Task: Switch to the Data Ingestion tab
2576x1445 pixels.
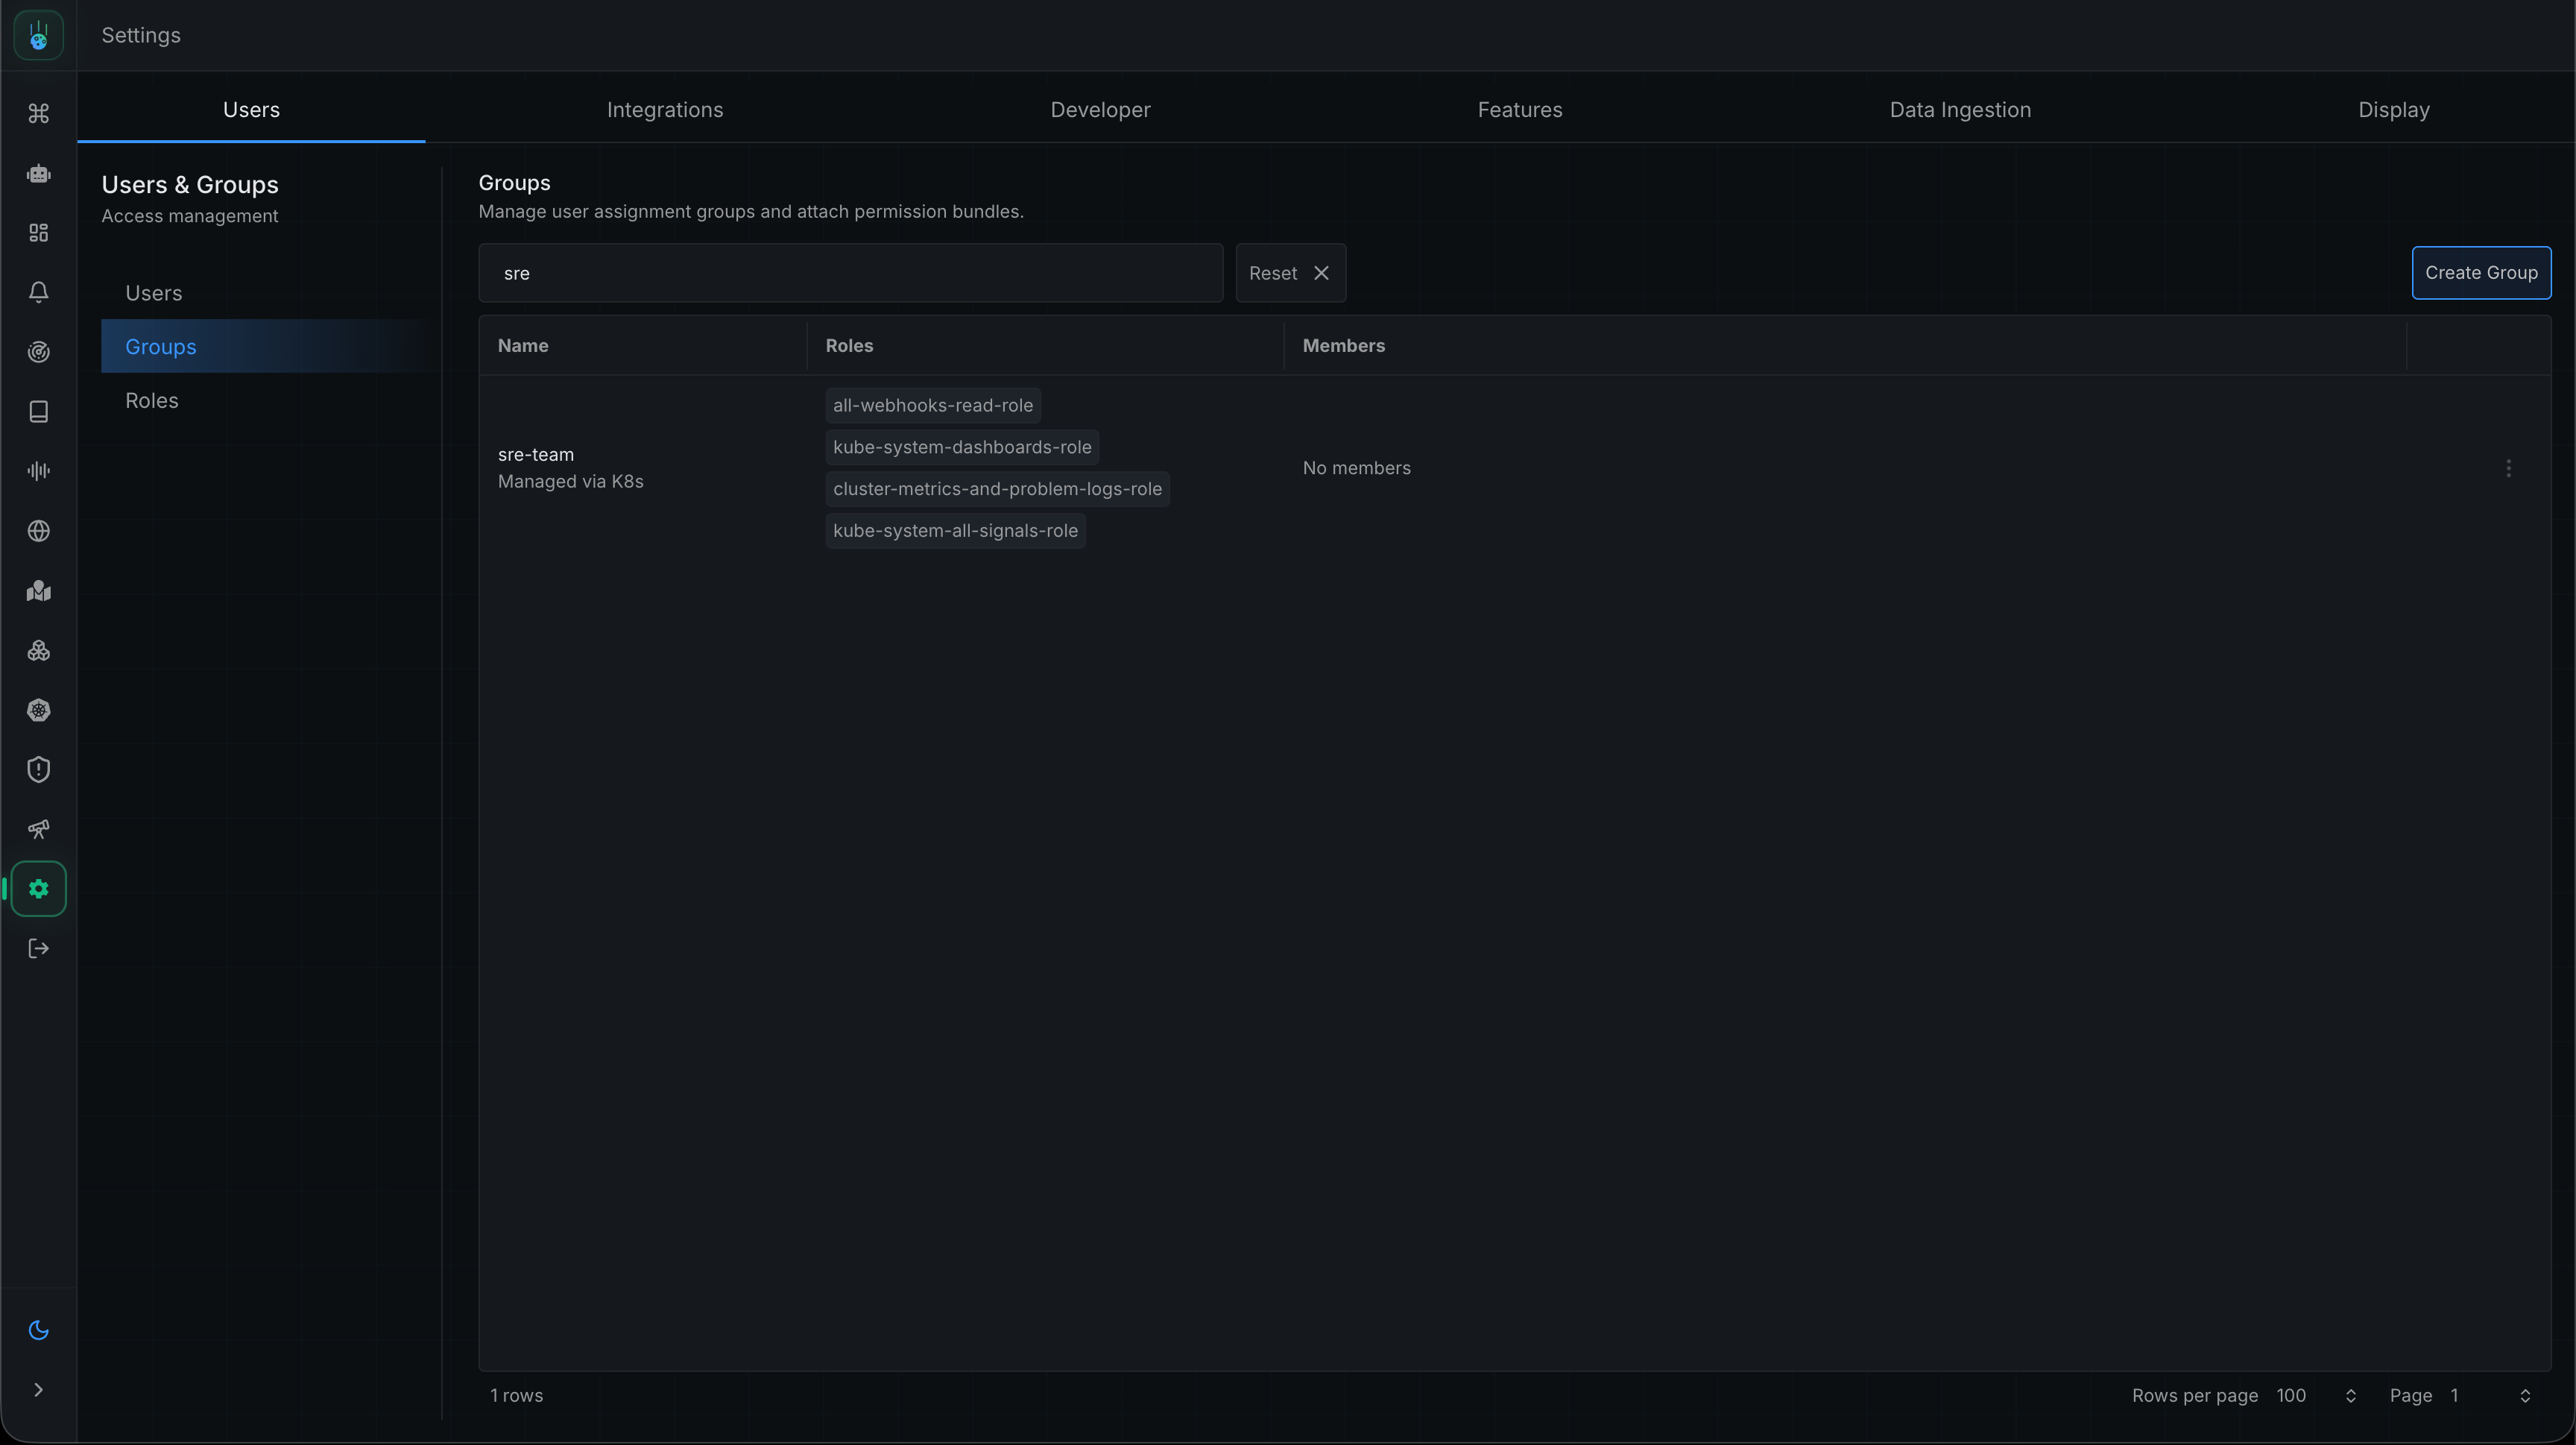Action: point(1960,109)
